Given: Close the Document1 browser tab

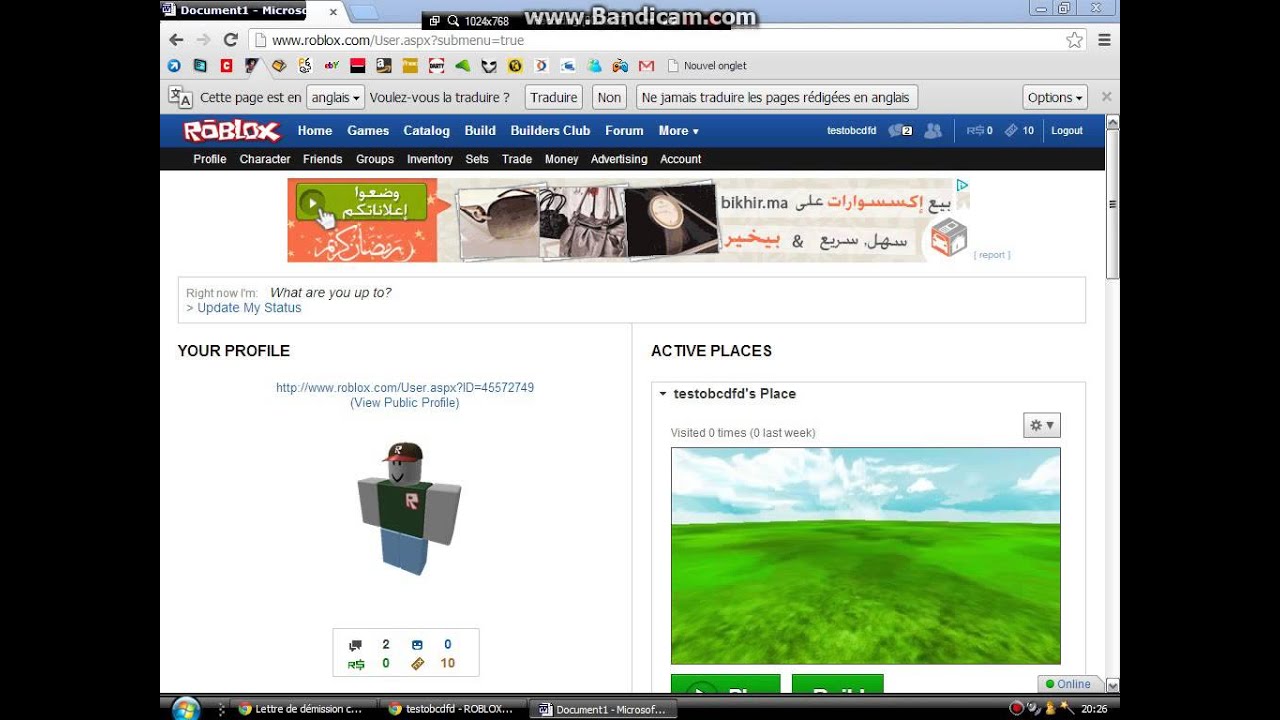Looking at the screenshot, I should click(x=333, y=12).
